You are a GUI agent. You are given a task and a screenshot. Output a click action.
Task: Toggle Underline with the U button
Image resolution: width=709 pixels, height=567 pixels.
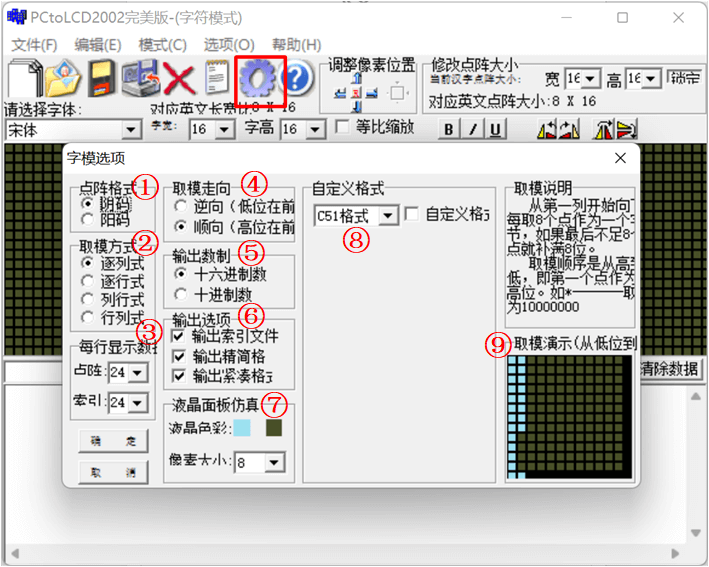(496, 129)
